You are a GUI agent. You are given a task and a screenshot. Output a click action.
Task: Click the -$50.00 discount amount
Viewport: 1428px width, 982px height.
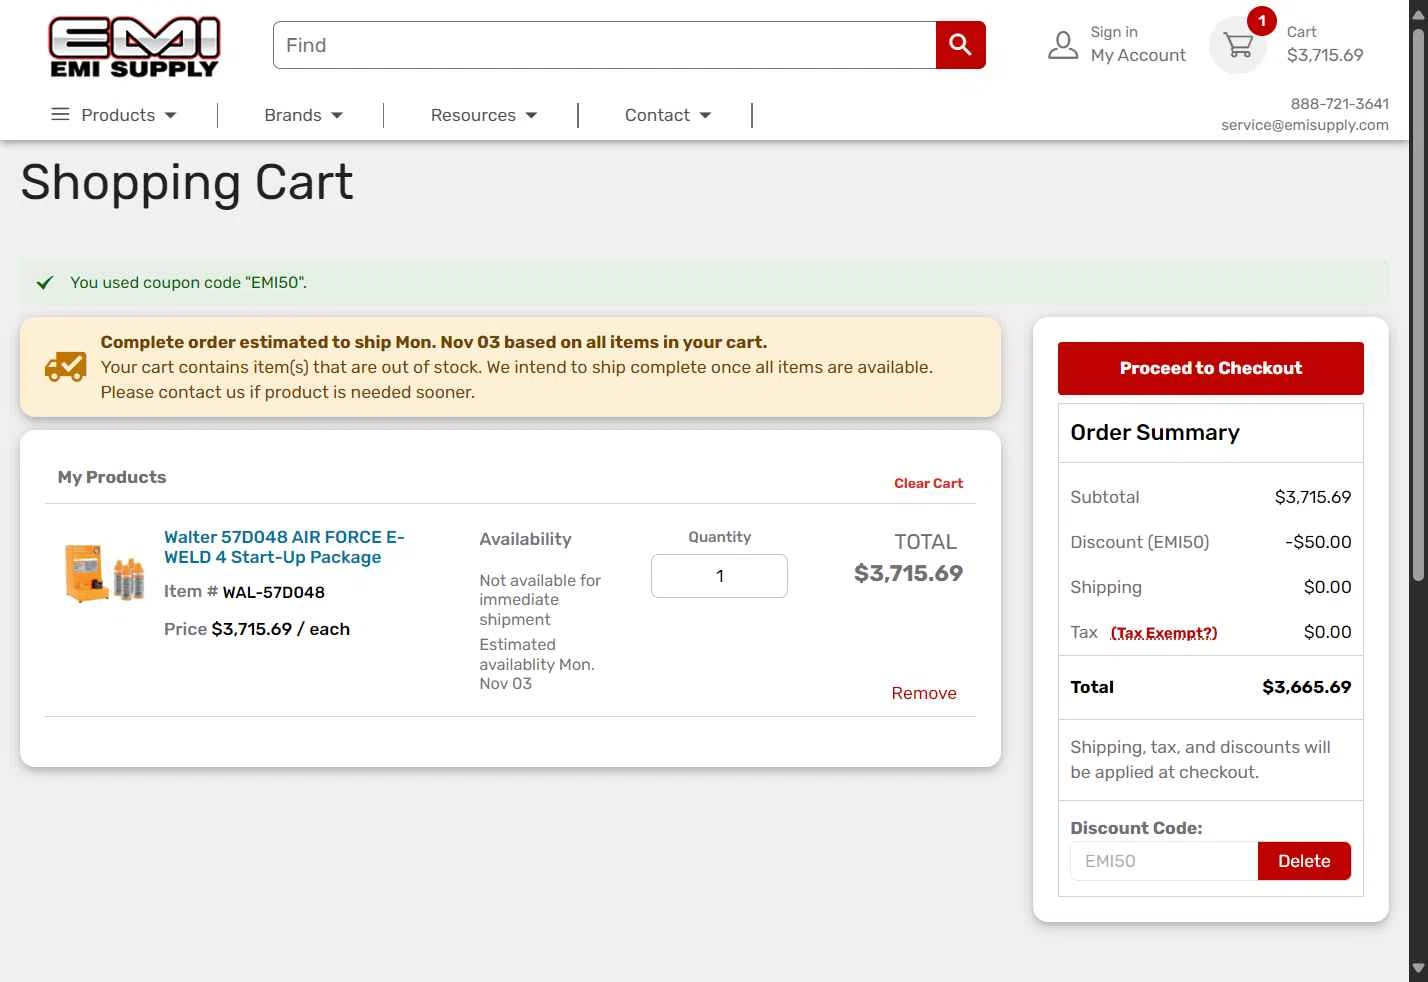(x=1318, y=542)
